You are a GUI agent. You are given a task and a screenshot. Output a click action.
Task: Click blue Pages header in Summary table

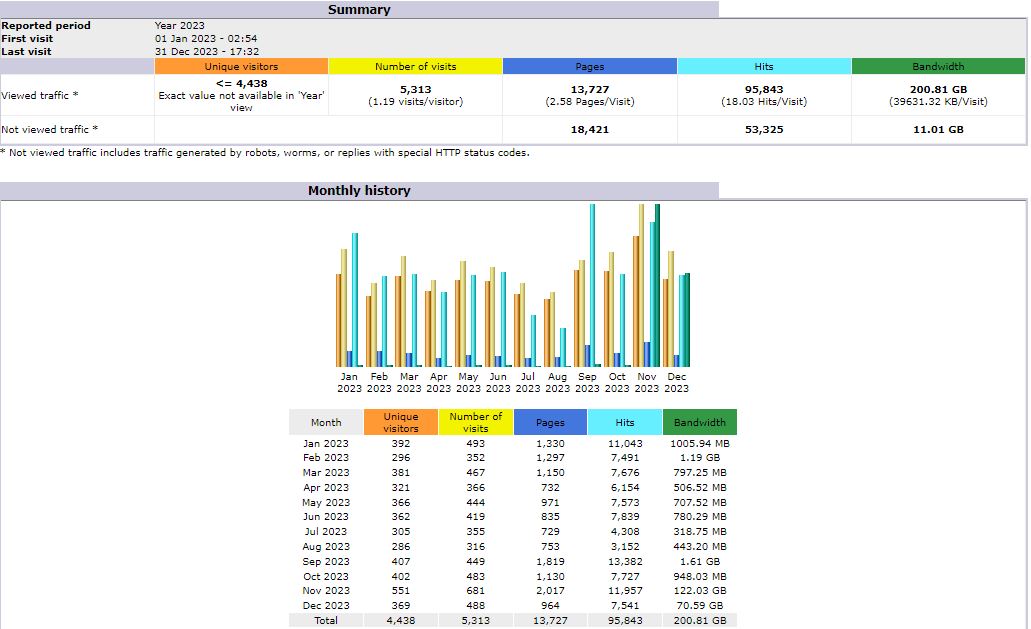589,66
